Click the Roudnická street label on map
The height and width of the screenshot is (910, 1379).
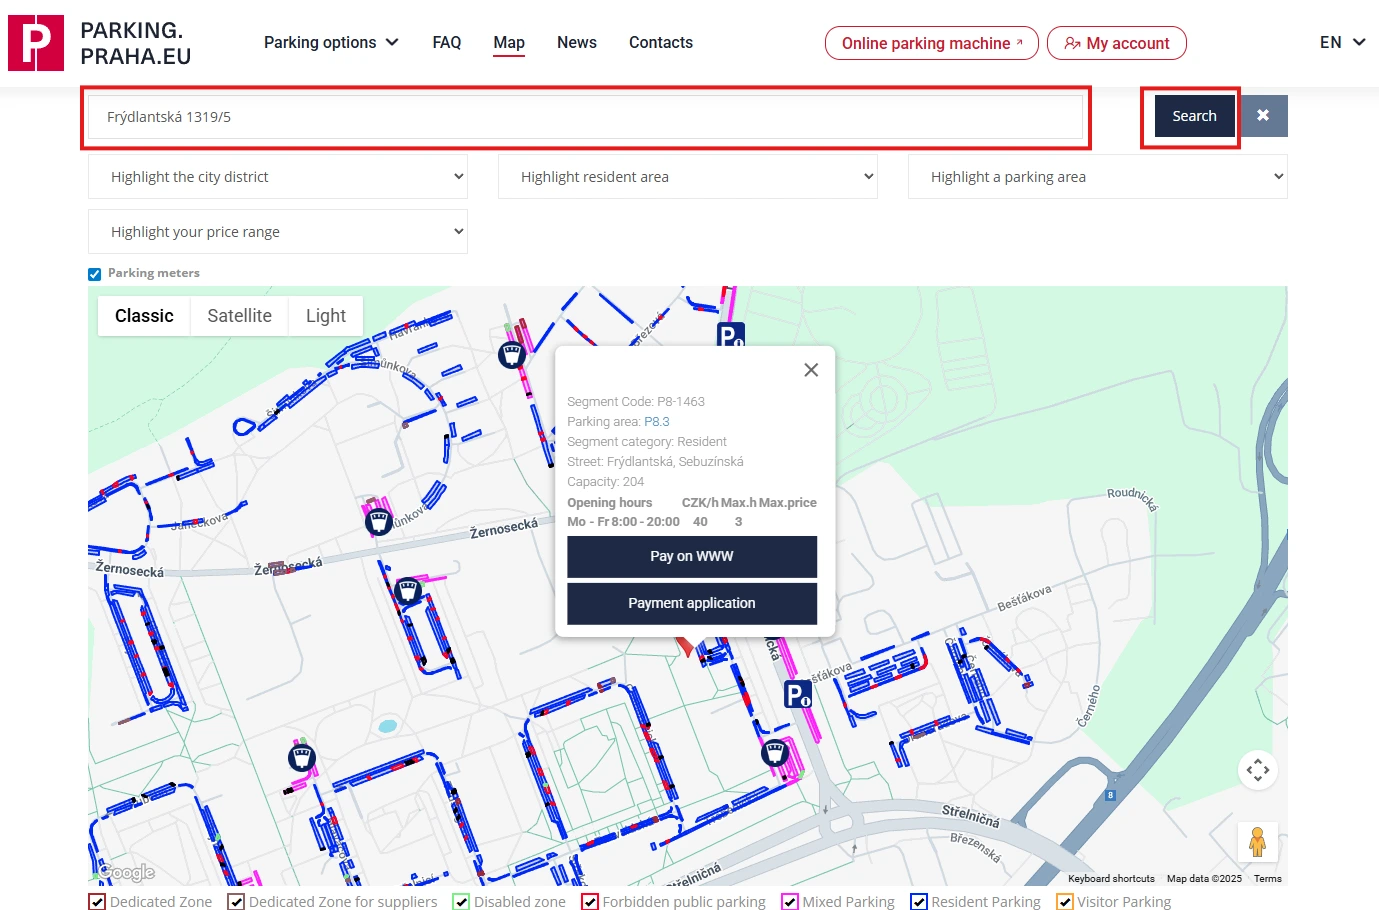point(1132,498)
